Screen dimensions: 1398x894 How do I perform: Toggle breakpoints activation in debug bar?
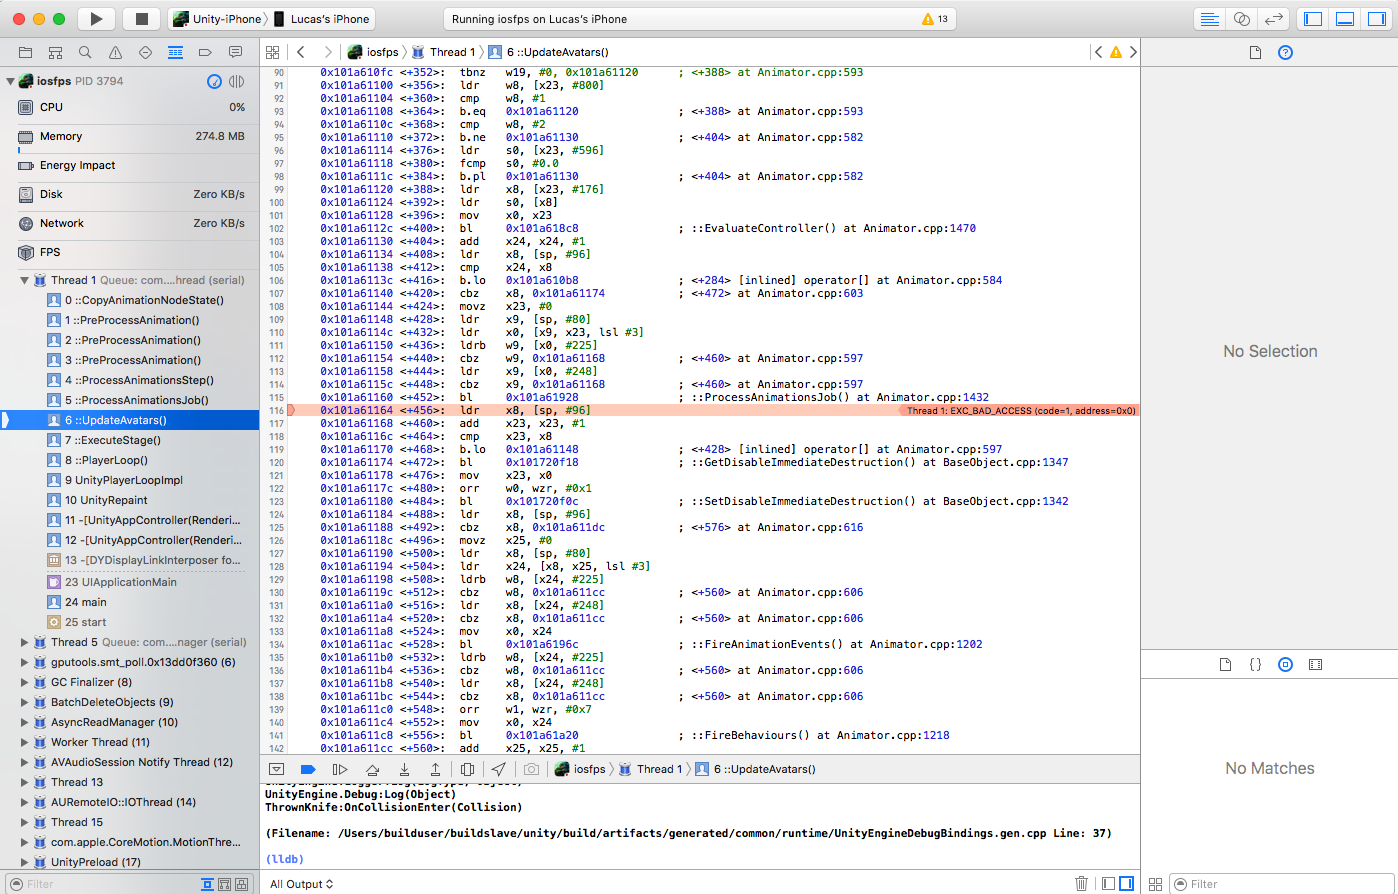308,769
